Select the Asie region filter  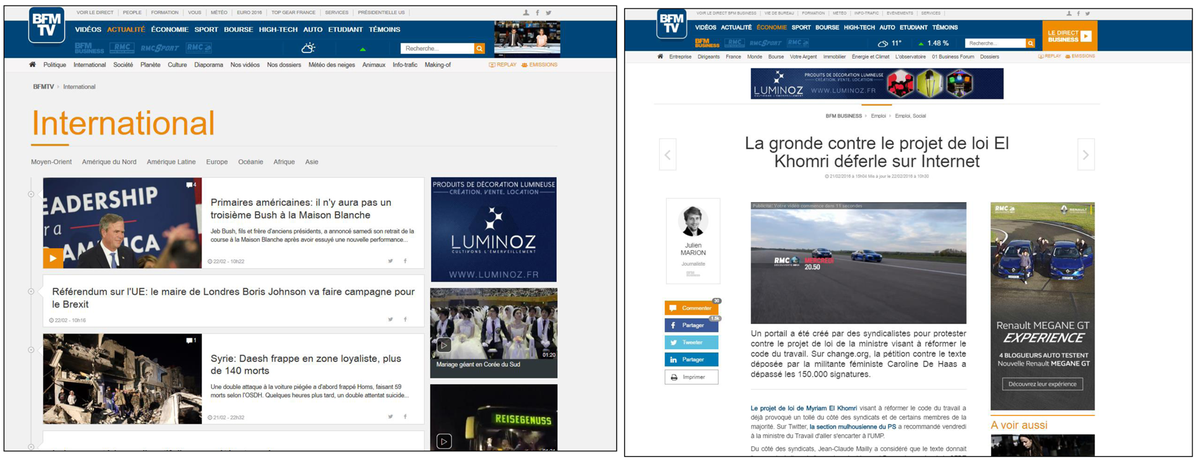pos(312,161)
